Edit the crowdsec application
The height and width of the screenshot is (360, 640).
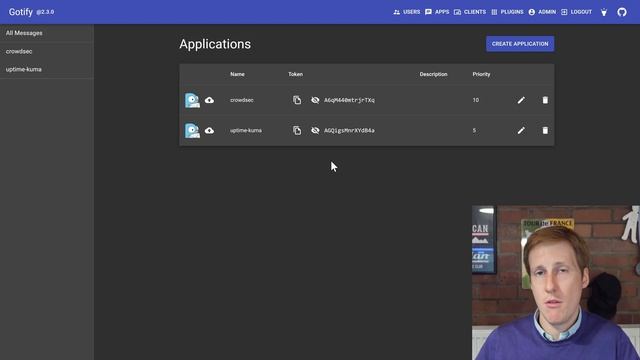pos(521,100)
